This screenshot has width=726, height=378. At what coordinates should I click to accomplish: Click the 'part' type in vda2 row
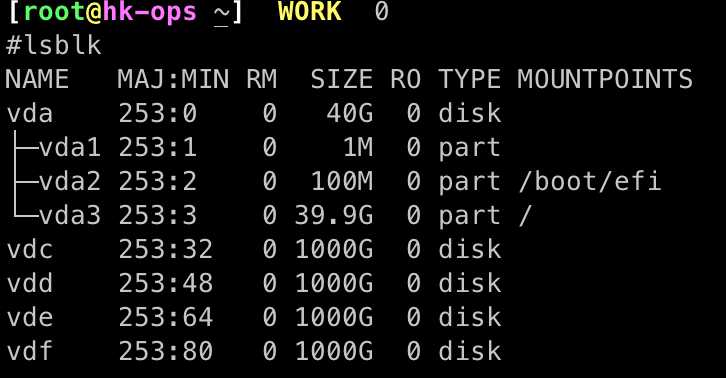469,182
